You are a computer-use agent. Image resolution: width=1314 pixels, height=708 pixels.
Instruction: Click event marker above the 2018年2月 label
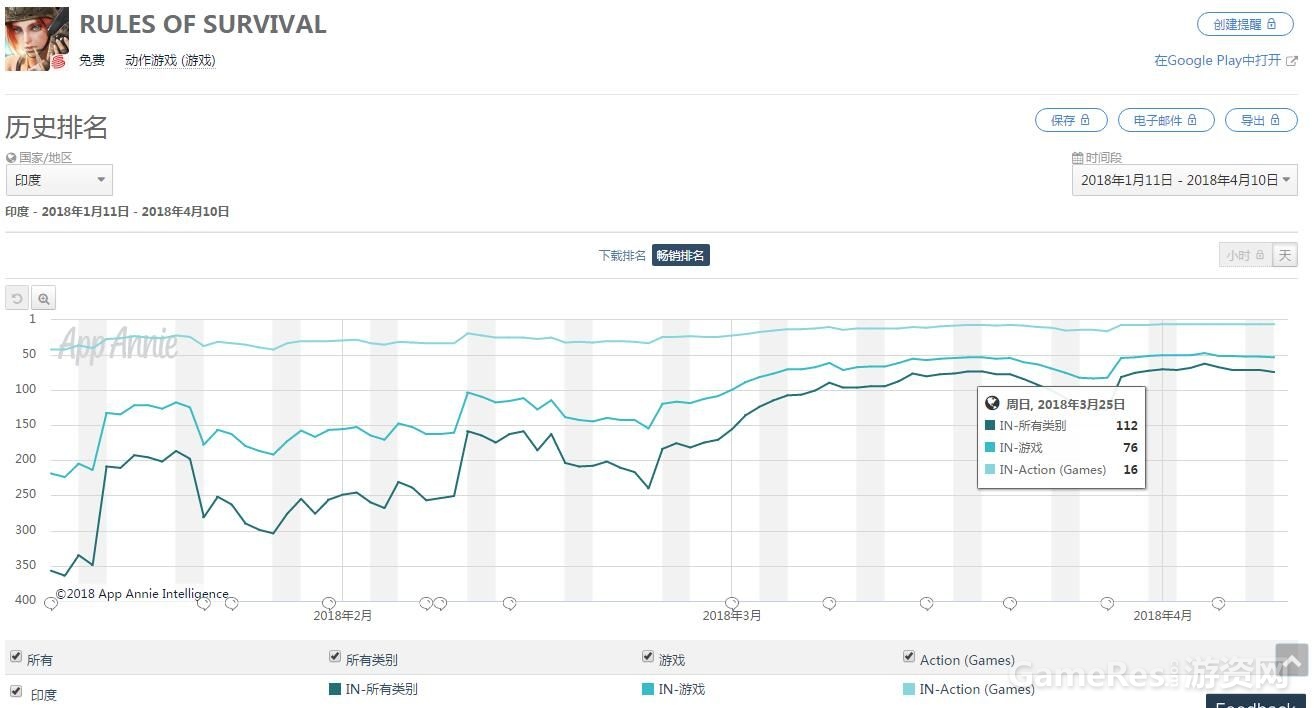[x=329, y=603]
